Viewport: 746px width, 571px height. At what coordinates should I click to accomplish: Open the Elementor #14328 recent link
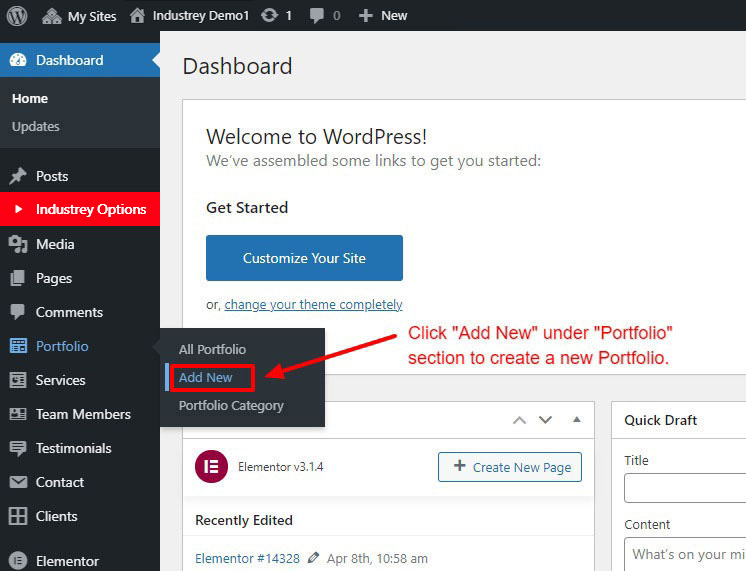point(248,558)
